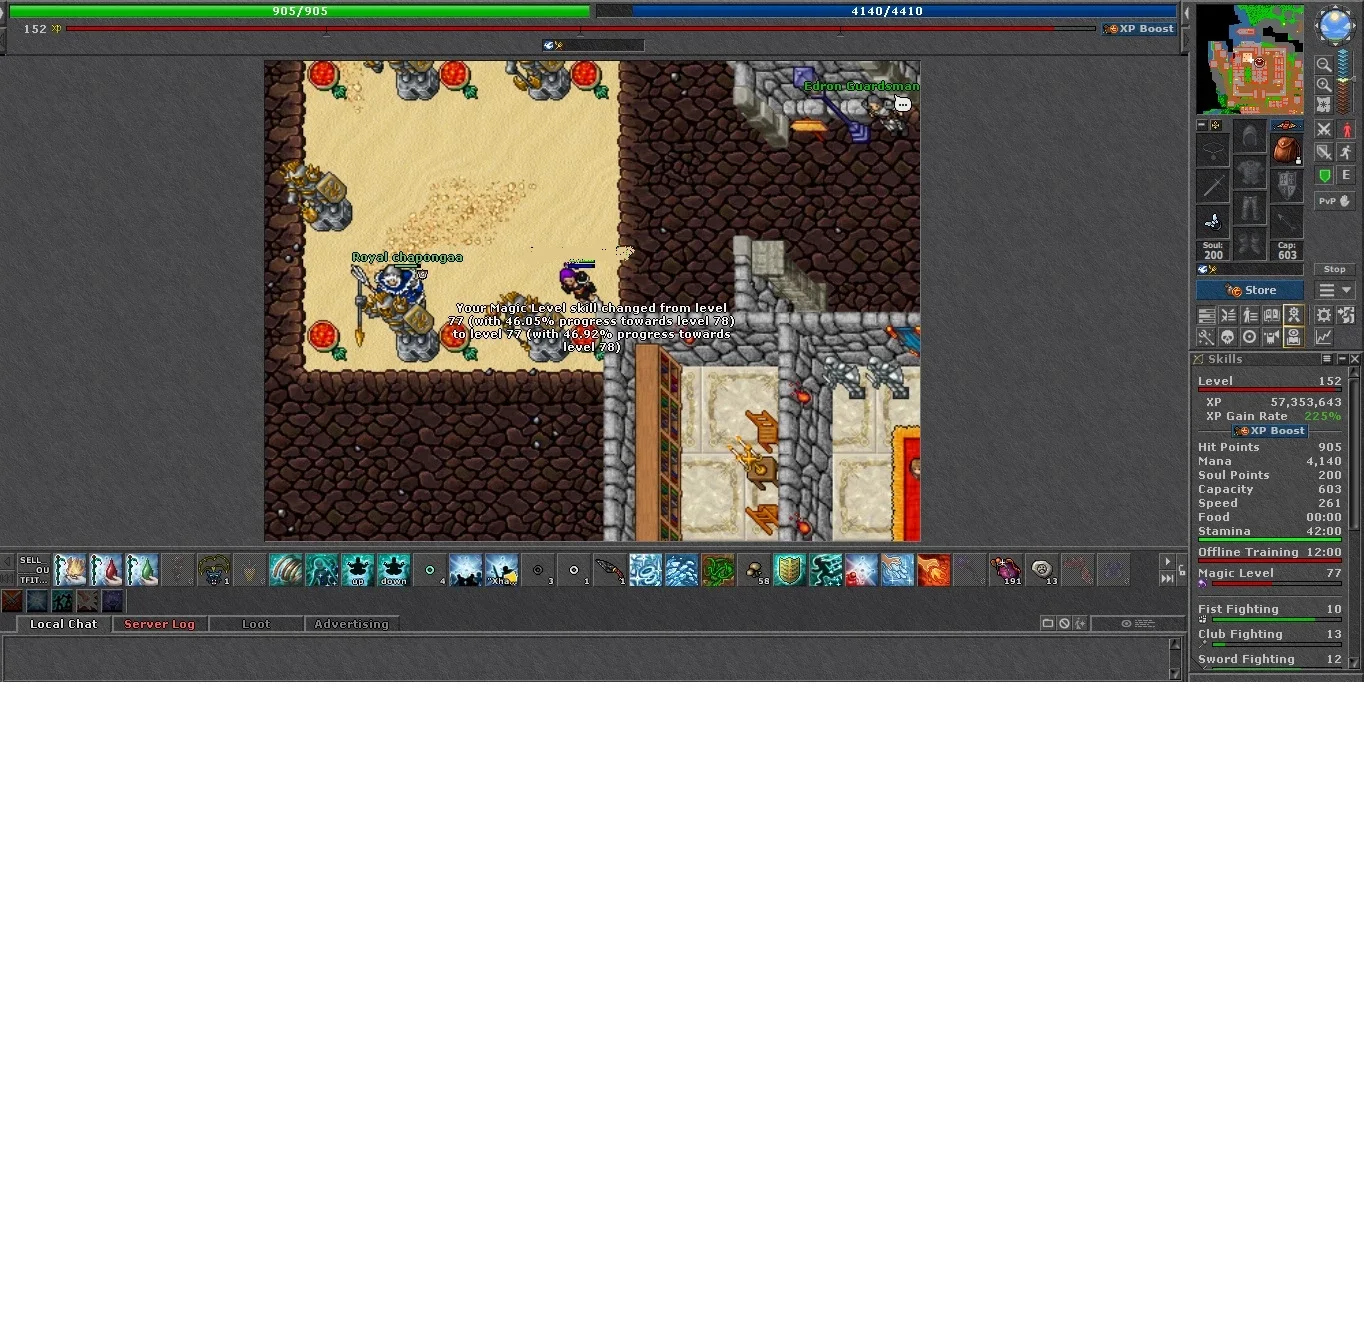Jump to last action bar page

pos(1167,579)
